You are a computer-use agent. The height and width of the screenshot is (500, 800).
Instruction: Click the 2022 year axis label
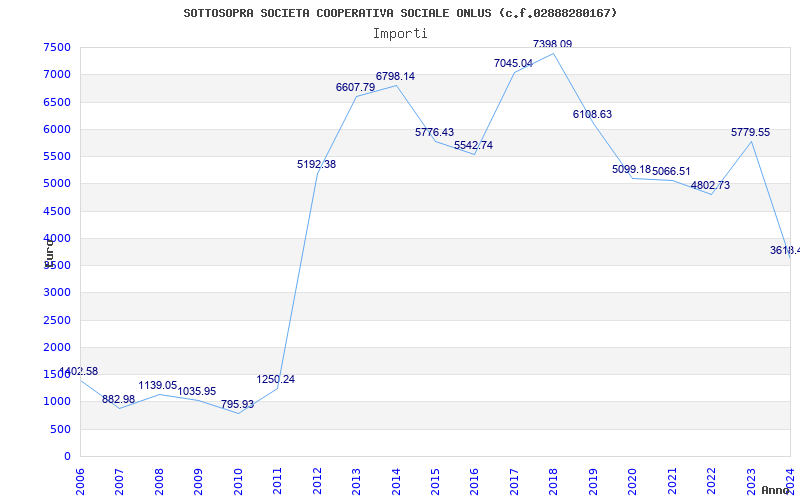tap(712, 483)
